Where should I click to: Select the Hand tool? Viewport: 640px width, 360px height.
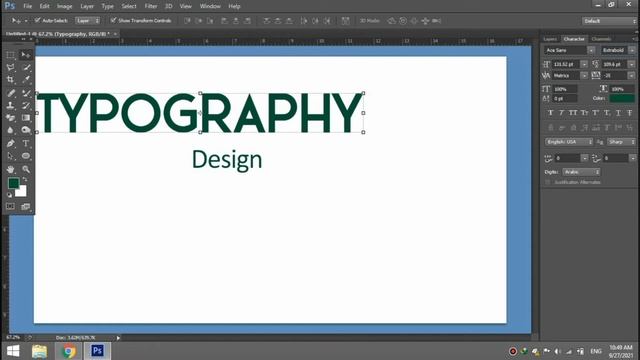(x=11, y=169)
